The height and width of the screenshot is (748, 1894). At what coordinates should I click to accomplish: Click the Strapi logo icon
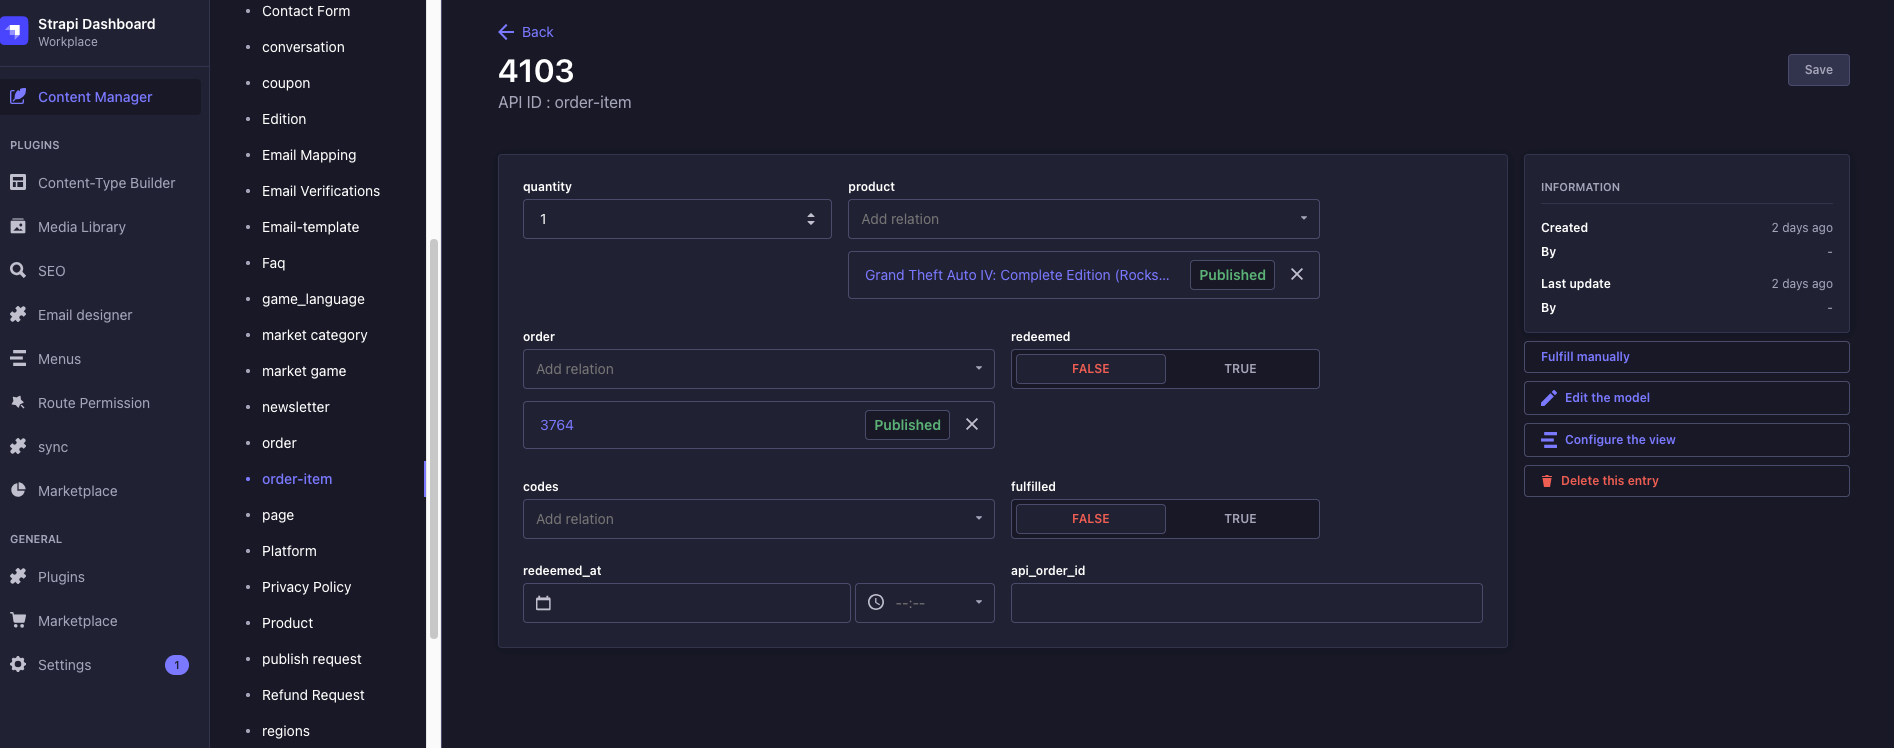point(14,31)
